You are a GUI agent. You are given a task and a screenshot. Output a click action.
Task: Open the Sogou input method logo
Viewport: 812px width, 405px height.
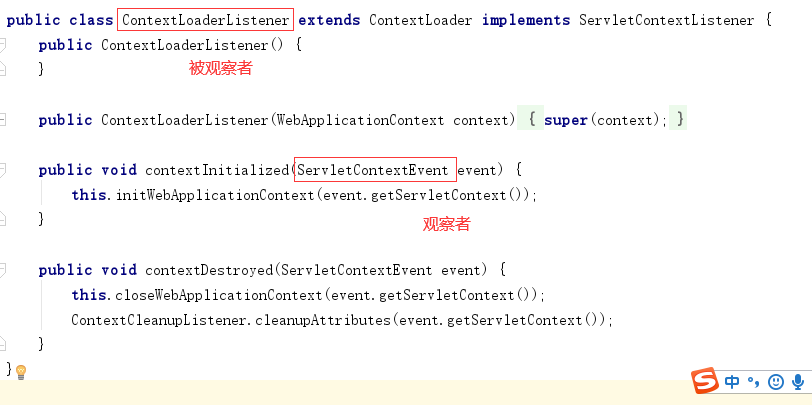point(705,381)
